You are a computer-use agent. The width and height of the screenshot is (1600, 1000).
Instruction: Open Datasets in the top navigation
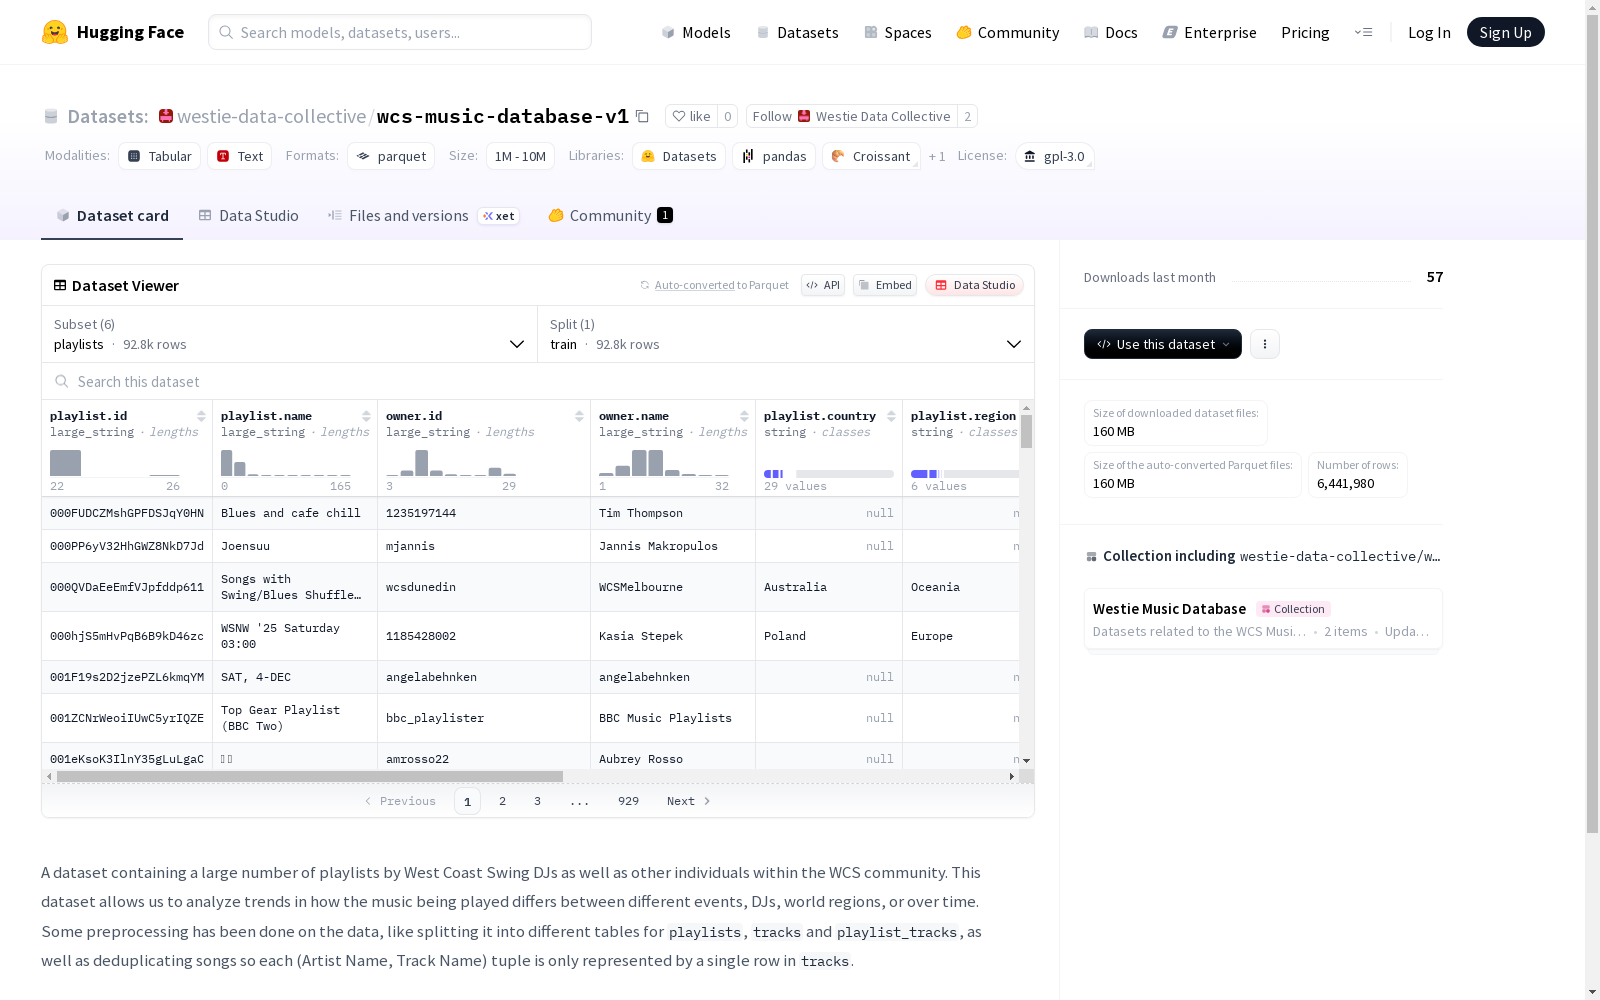tap(798, 32)
